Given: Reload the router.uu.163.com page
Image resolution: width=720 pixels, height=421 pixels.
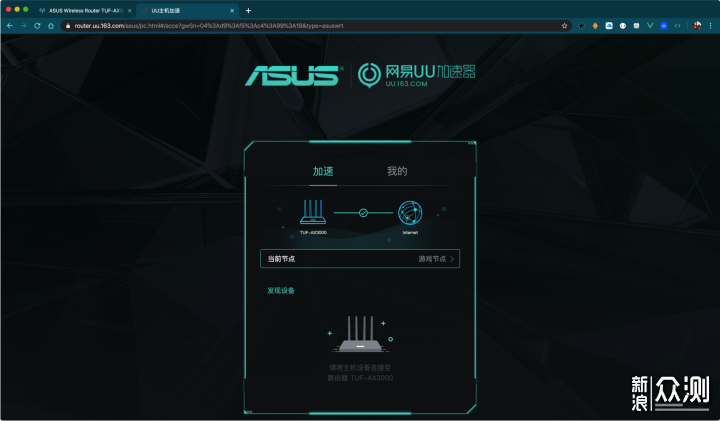Looking at the screenshot, I should tap(37, 26).
